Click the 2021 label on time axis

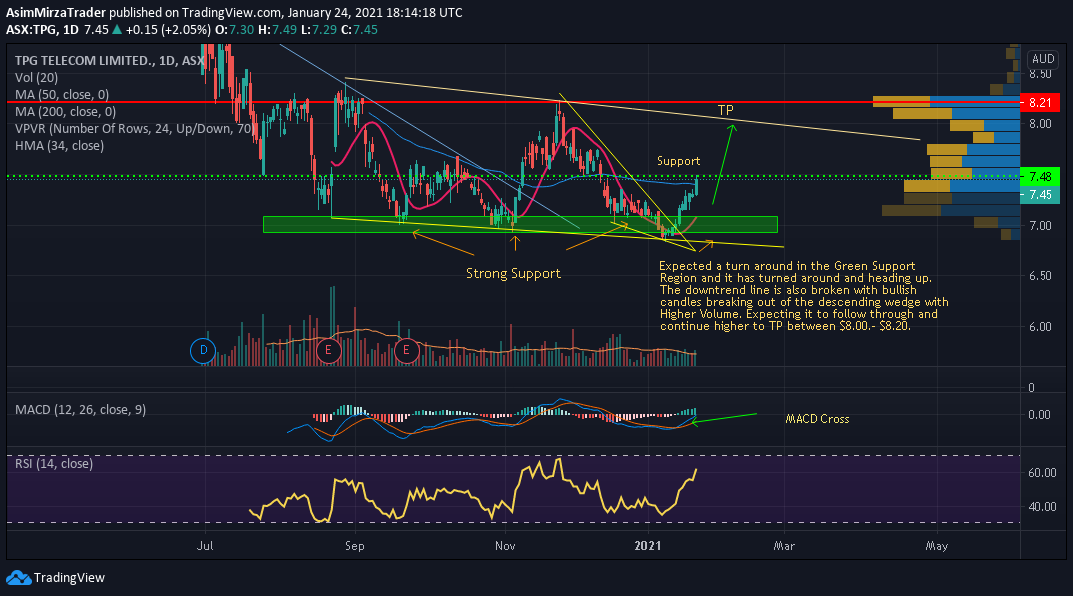click(x=648, y=546)
